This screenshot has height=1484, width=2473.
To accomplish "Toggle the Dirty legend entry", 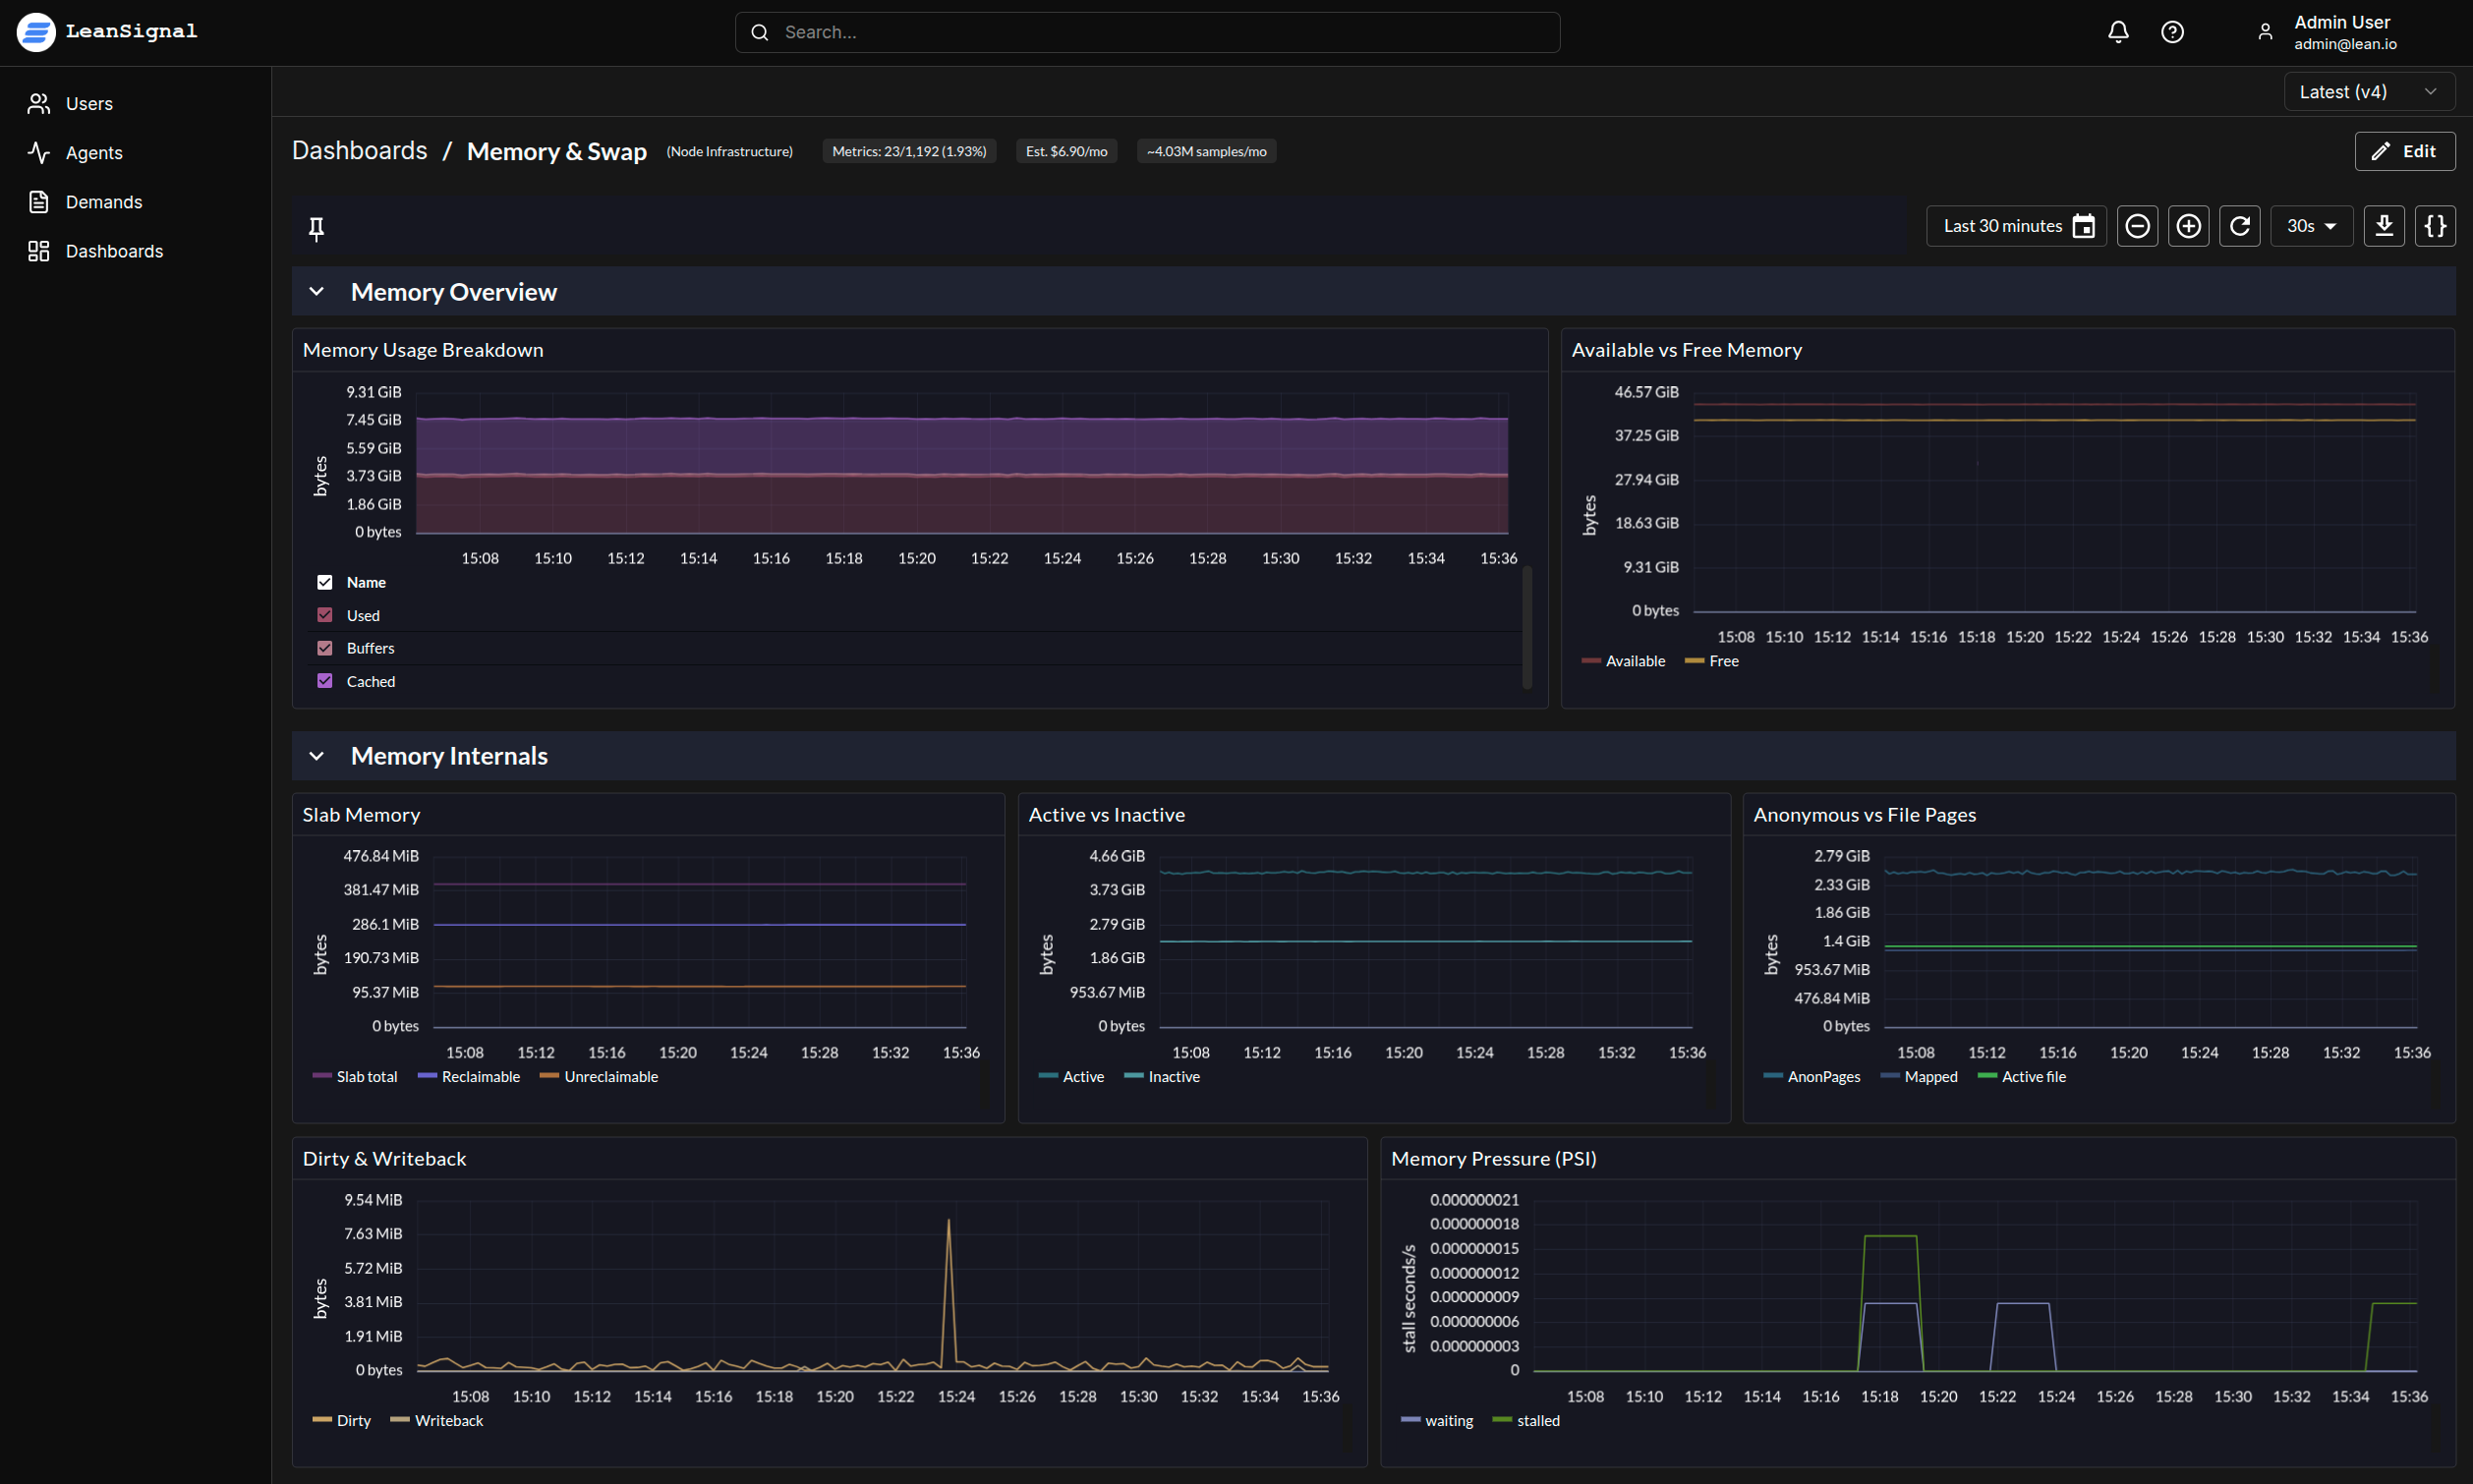I will pos(341,1421).
